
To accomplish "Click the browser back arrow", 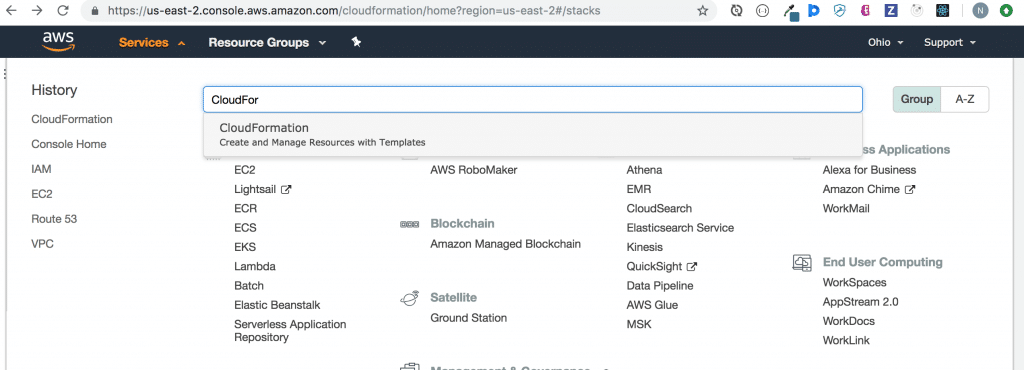I will [11, 10].
